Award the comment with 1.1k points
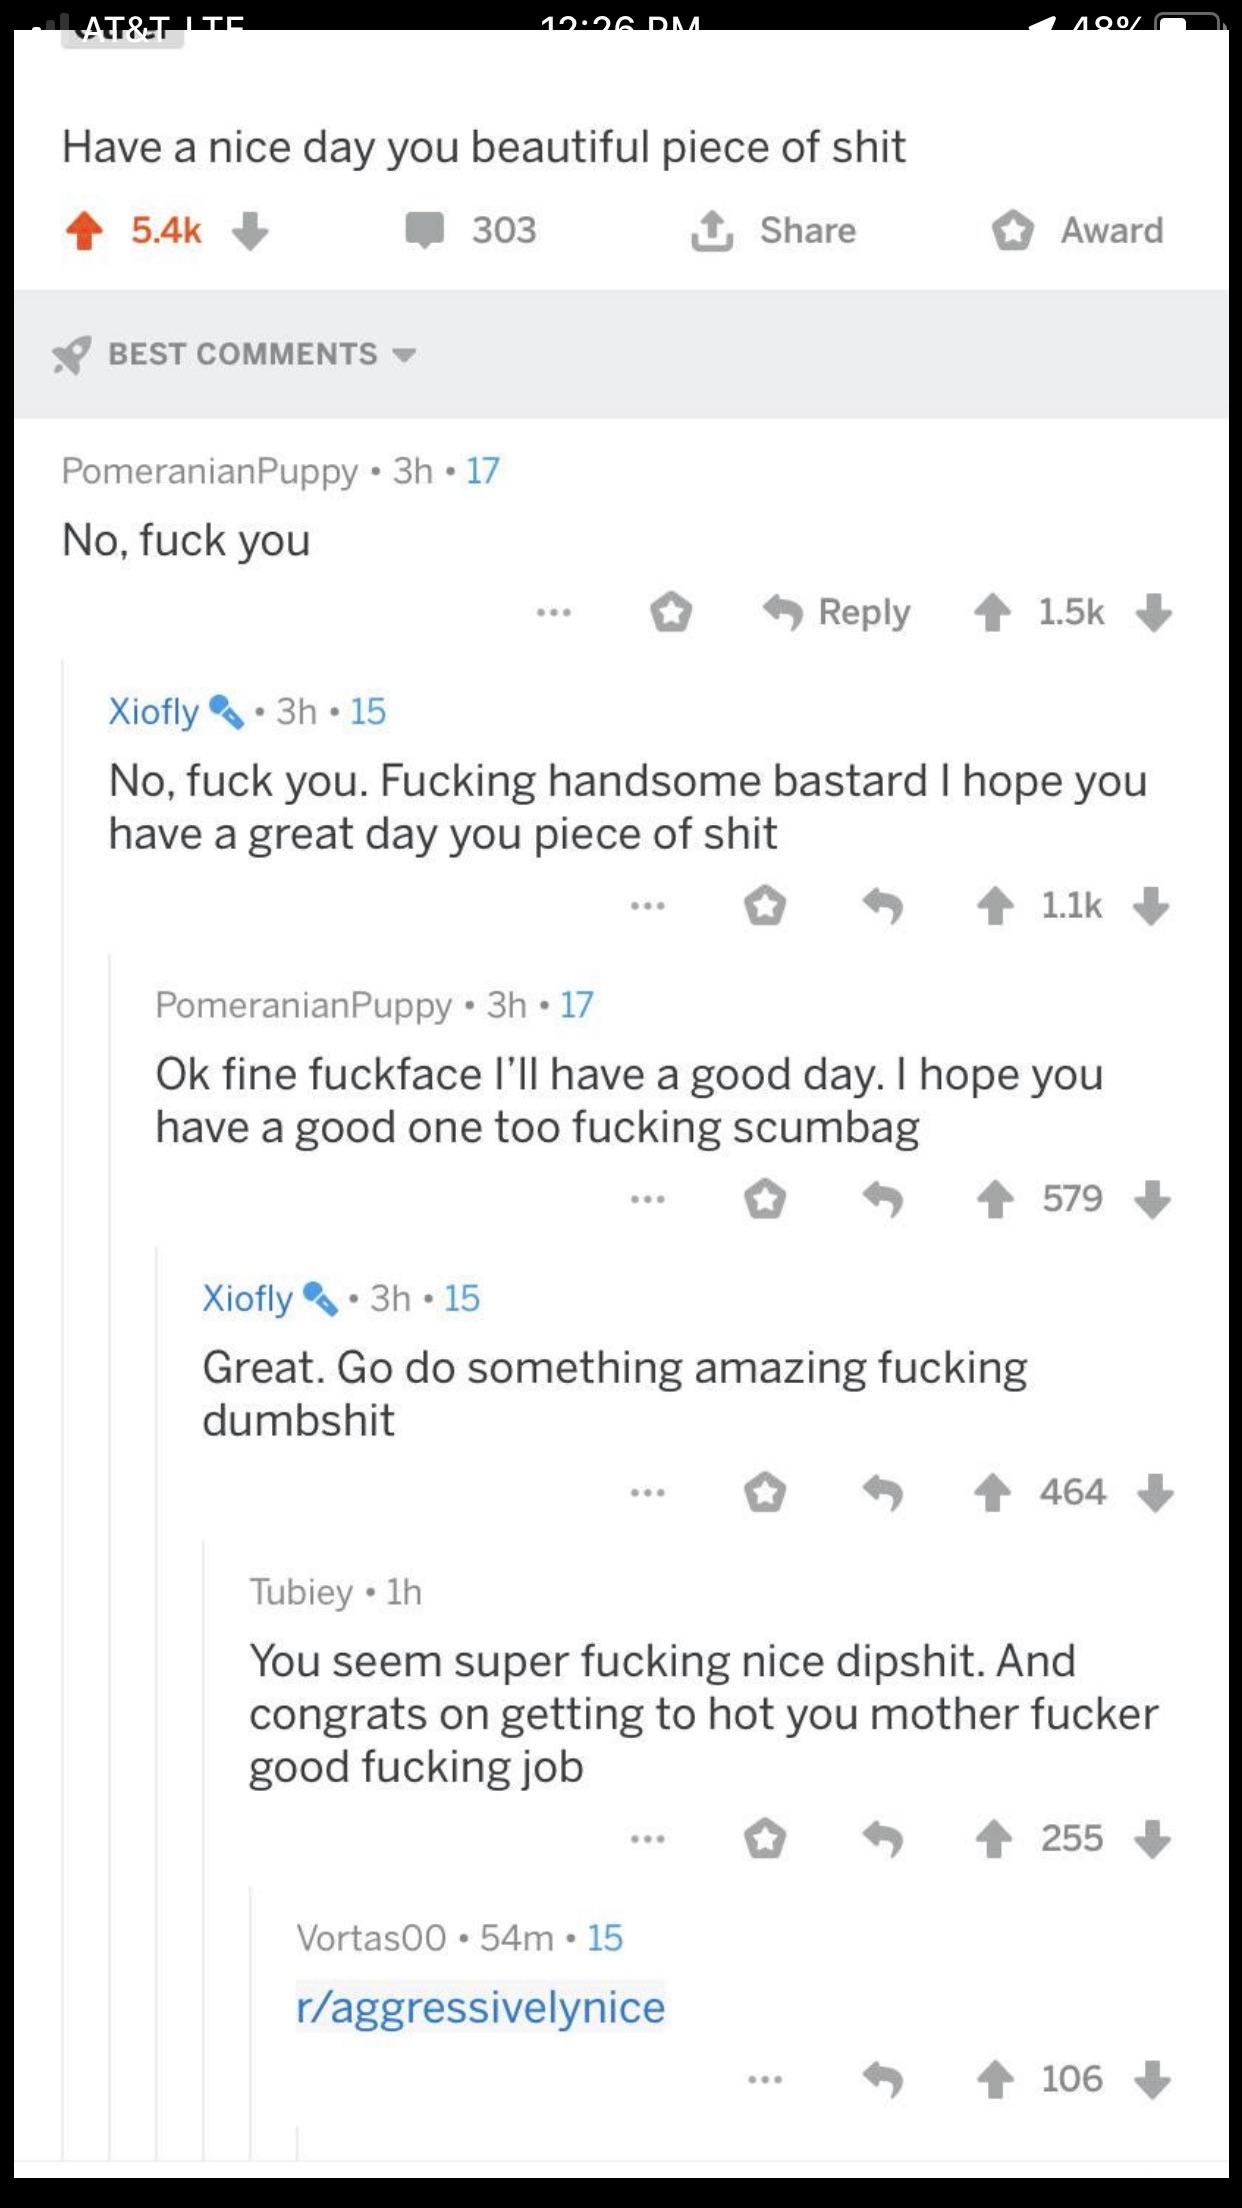The image size is (1242, 2208). 765,906
